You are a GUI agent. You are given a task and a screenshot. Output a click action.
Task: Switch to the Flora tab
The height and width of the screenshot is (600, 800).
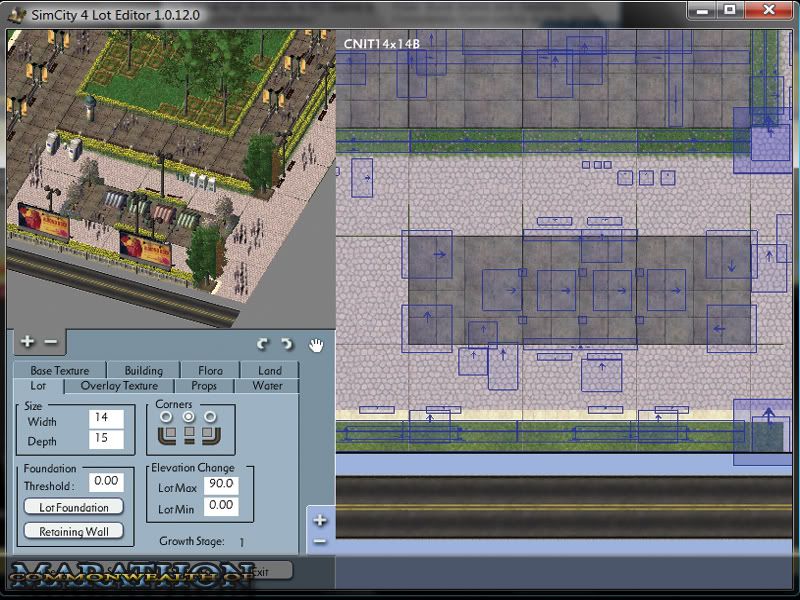pos(210,370)
